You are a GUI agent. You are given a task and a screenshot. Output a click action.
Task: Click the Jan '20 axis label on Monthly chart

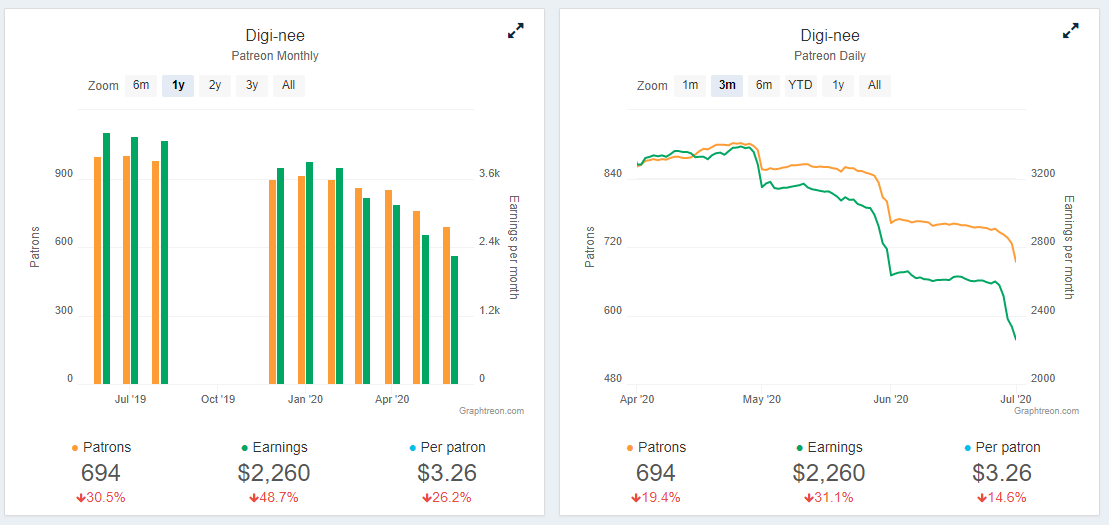point(306,400)
